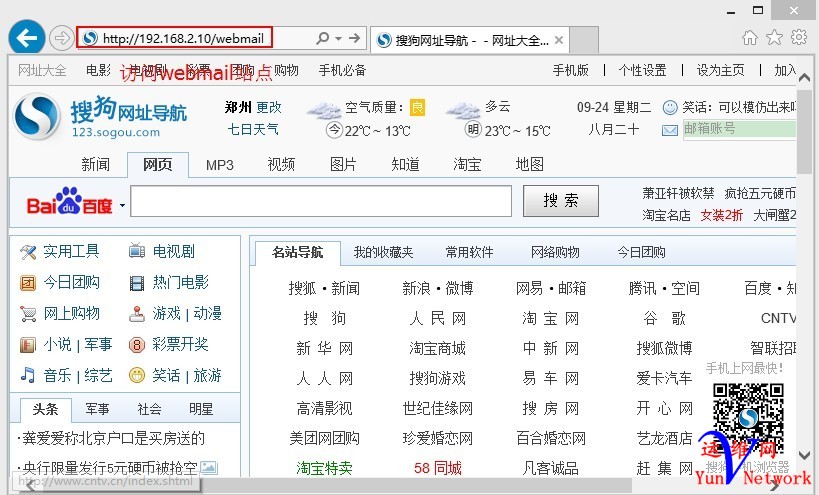
Task: Click the Baidu logo
Action: tap(69, 202)
